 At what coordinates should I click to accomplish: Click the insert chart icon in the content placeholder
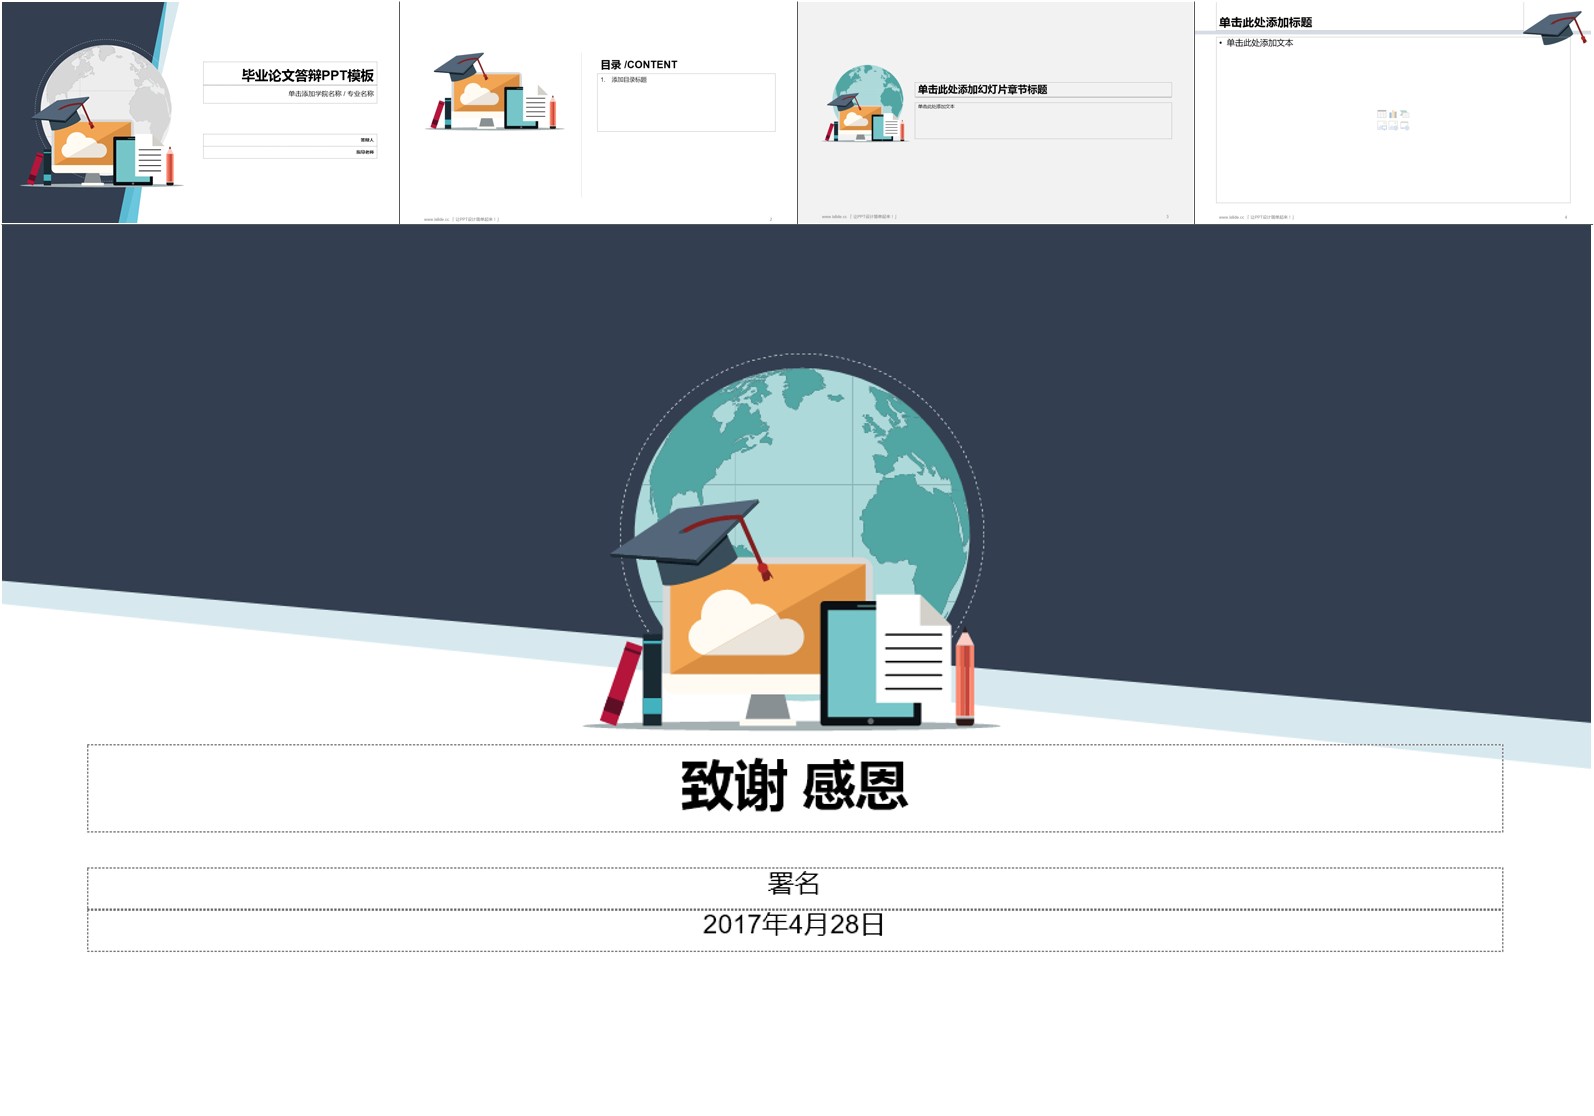[1393, 114]
